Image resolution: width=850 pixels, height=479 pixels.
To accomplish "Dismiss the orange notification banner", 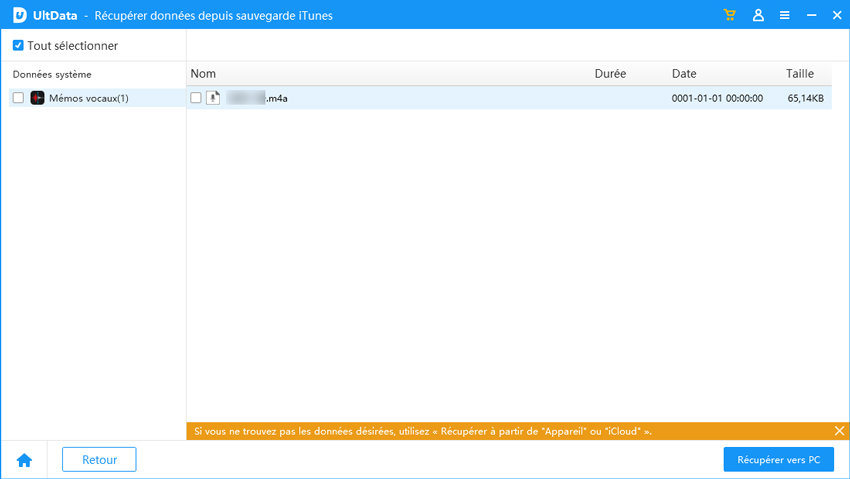I will [x=839, y=431].
